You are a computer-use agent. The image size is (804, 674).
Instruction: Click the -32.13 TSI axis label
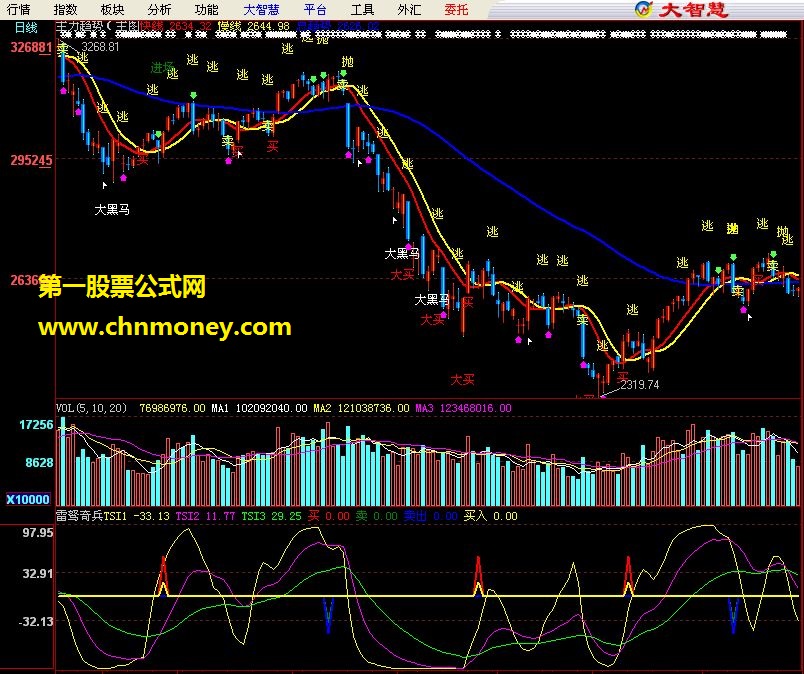(x=36, y=622)
